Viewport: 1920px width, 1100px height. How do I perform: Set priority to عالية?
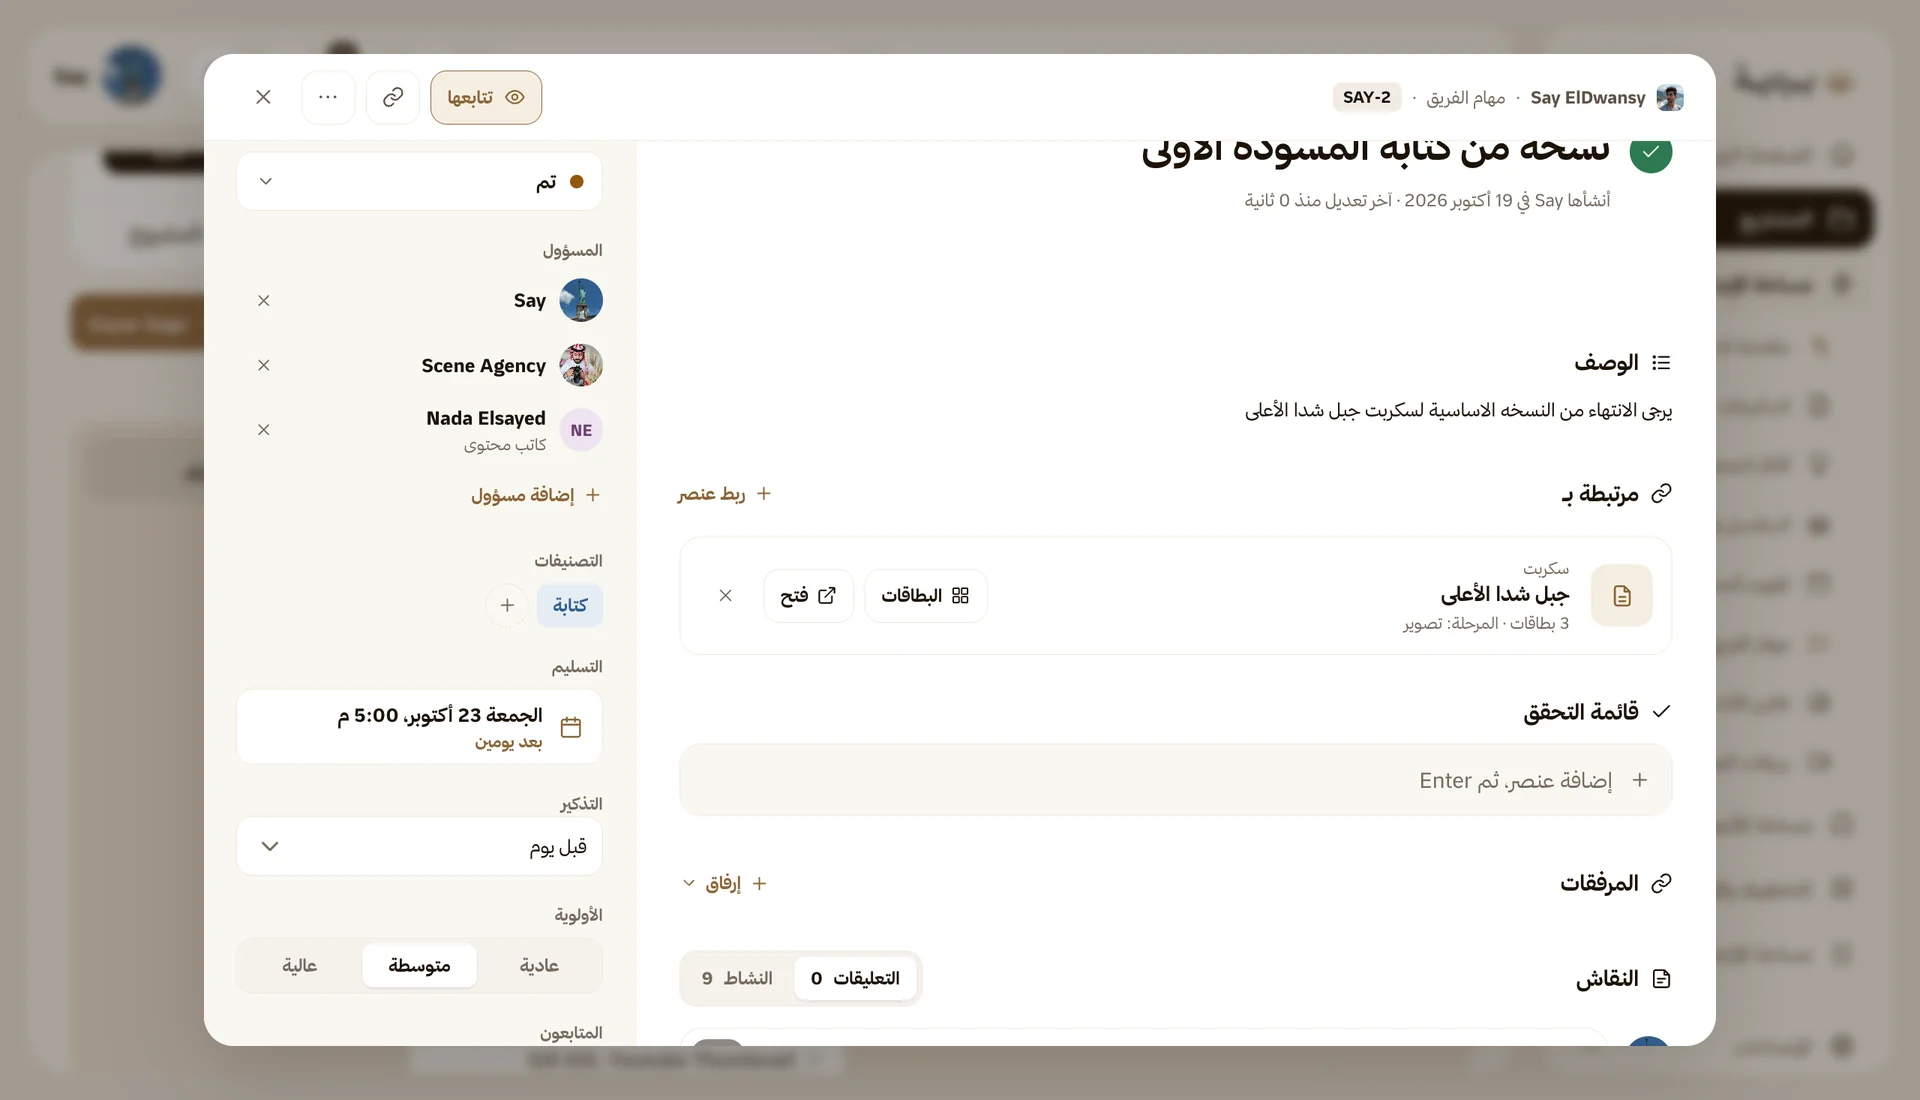point(300,965)
